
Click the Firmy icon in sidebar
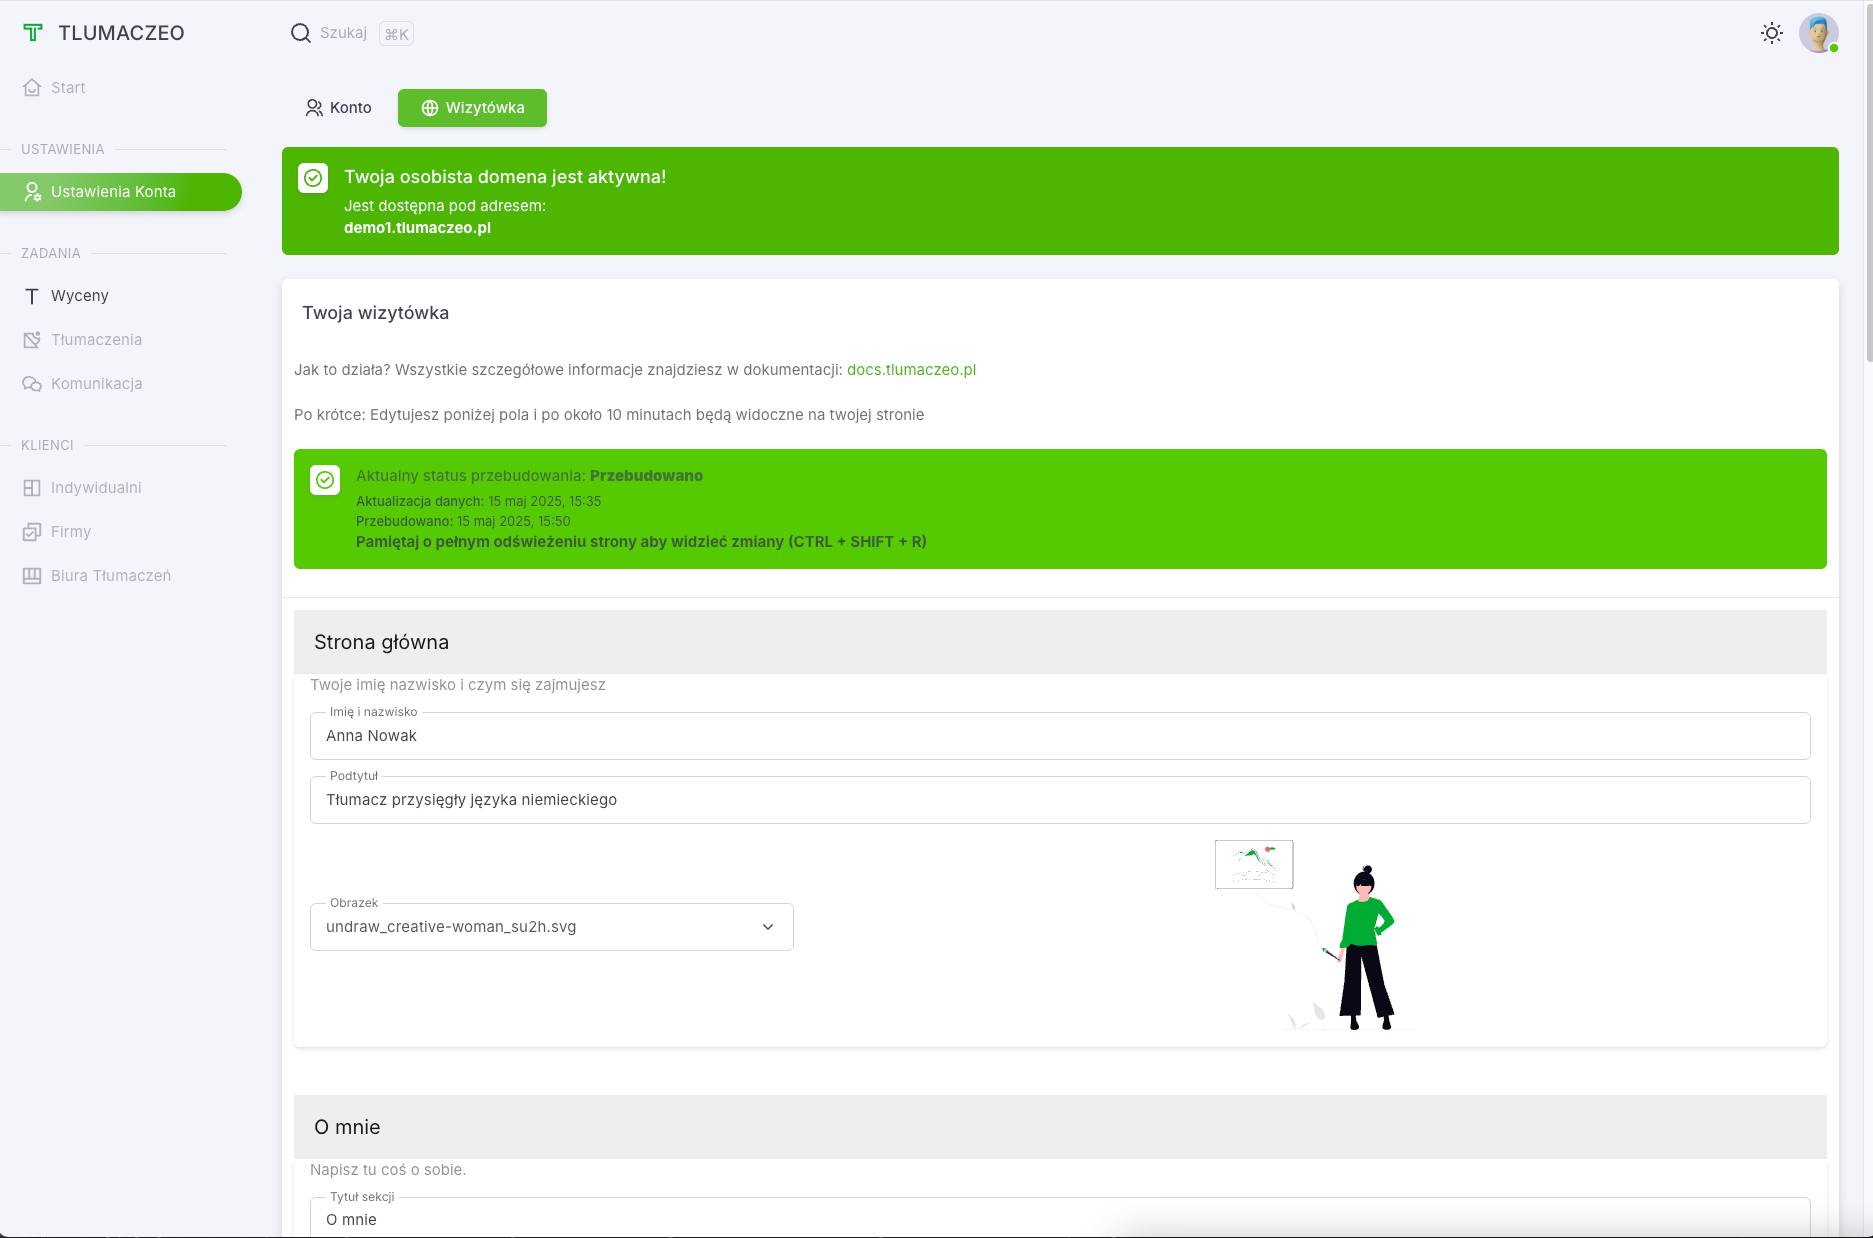[32, 532]
